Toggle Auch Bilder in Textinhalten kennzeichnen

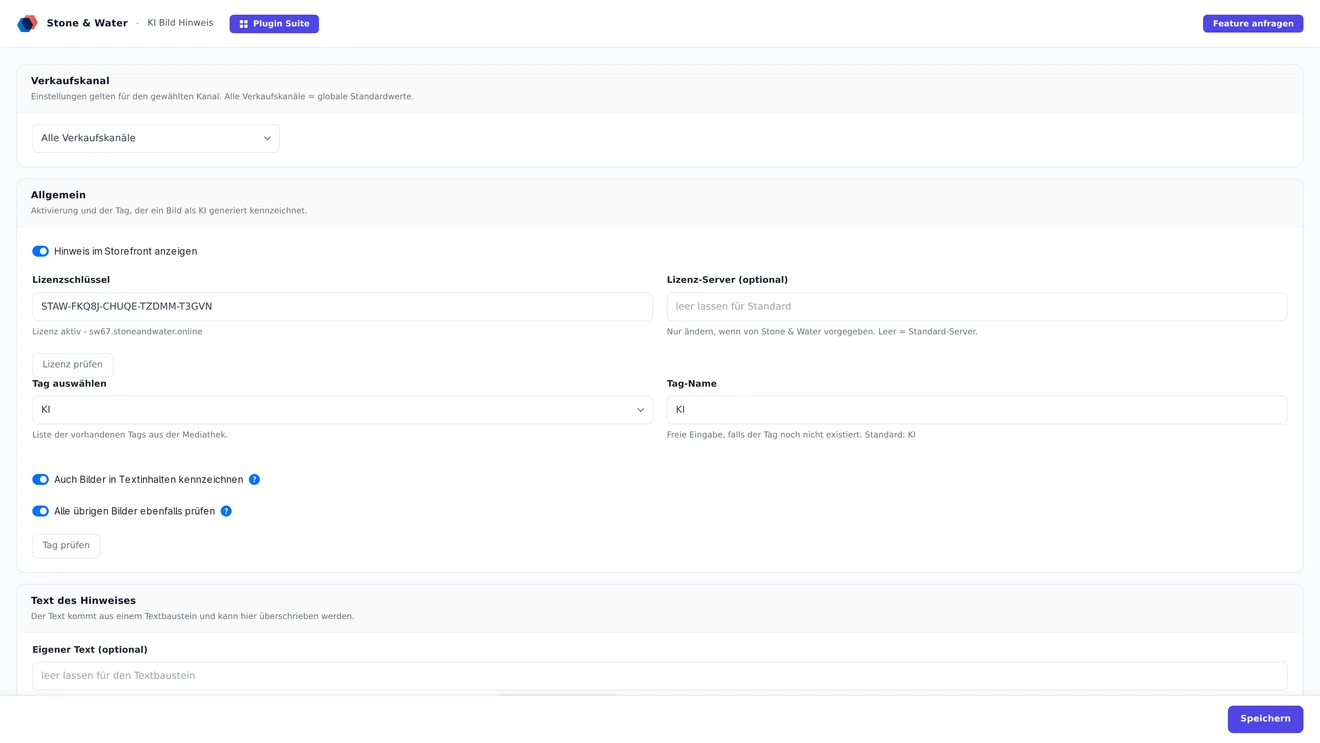[40, 480]
